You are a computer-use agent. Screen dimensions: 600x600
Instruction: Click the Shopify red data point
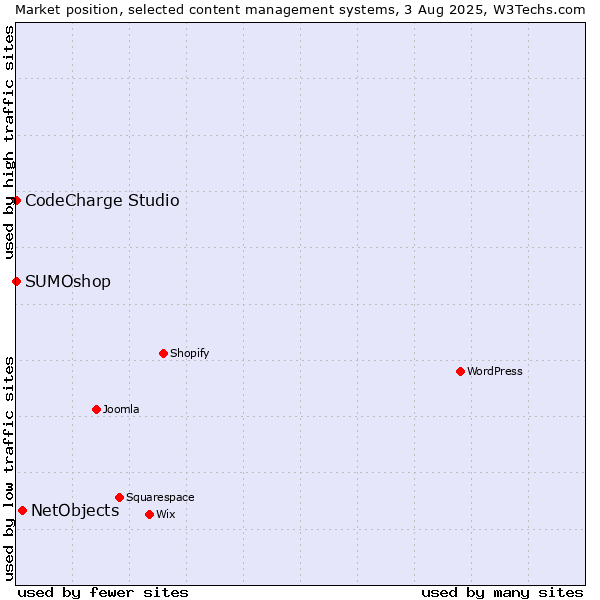coord(163,353)
